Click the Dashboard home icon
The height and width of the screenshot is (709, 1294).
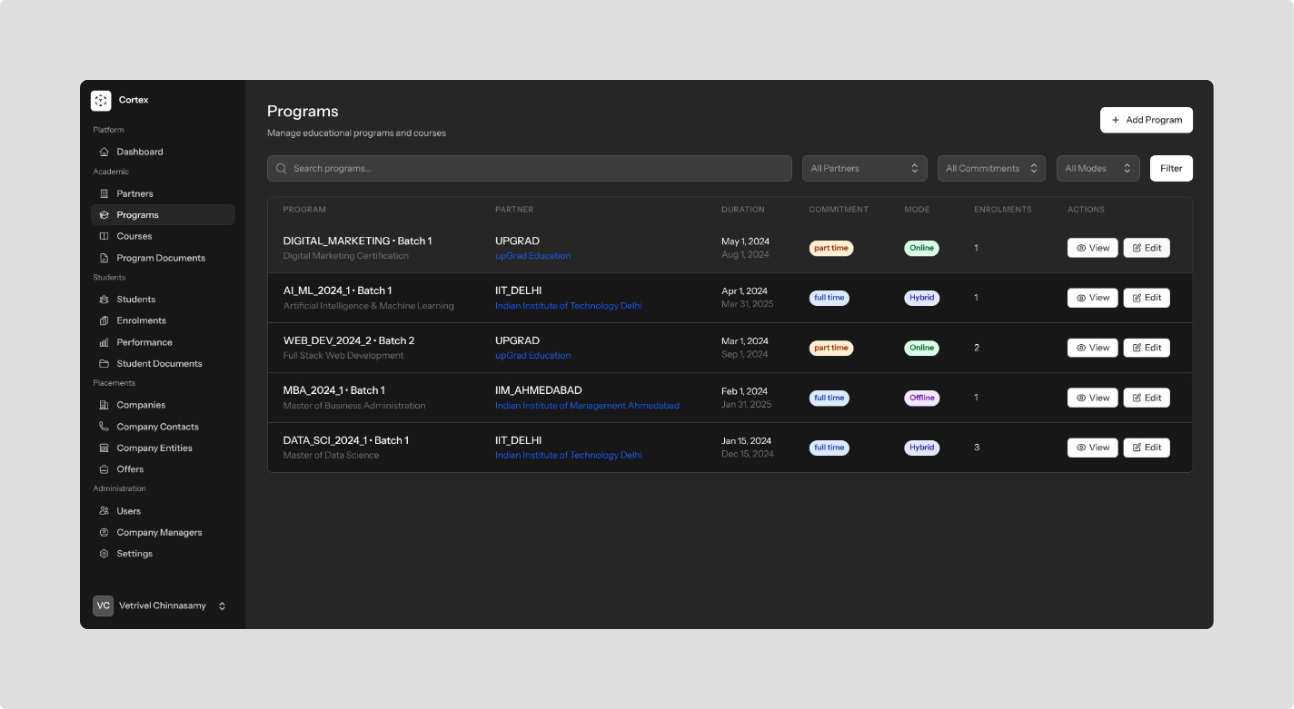(104, 152)
